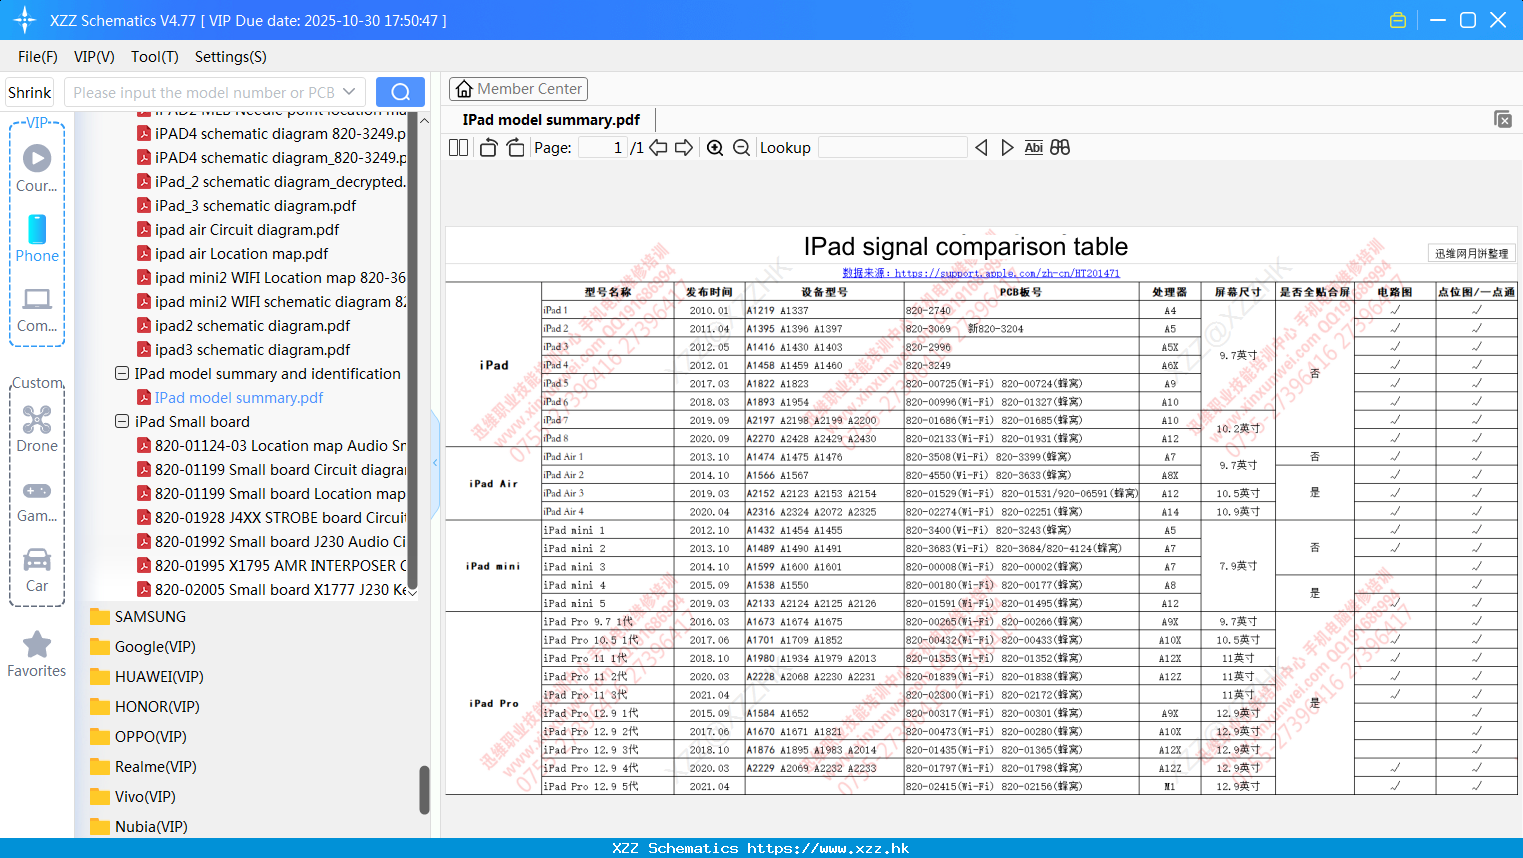Open the VIP(V) menu
This screenshot has height=858, width=1523.
[x=94, y=57]
